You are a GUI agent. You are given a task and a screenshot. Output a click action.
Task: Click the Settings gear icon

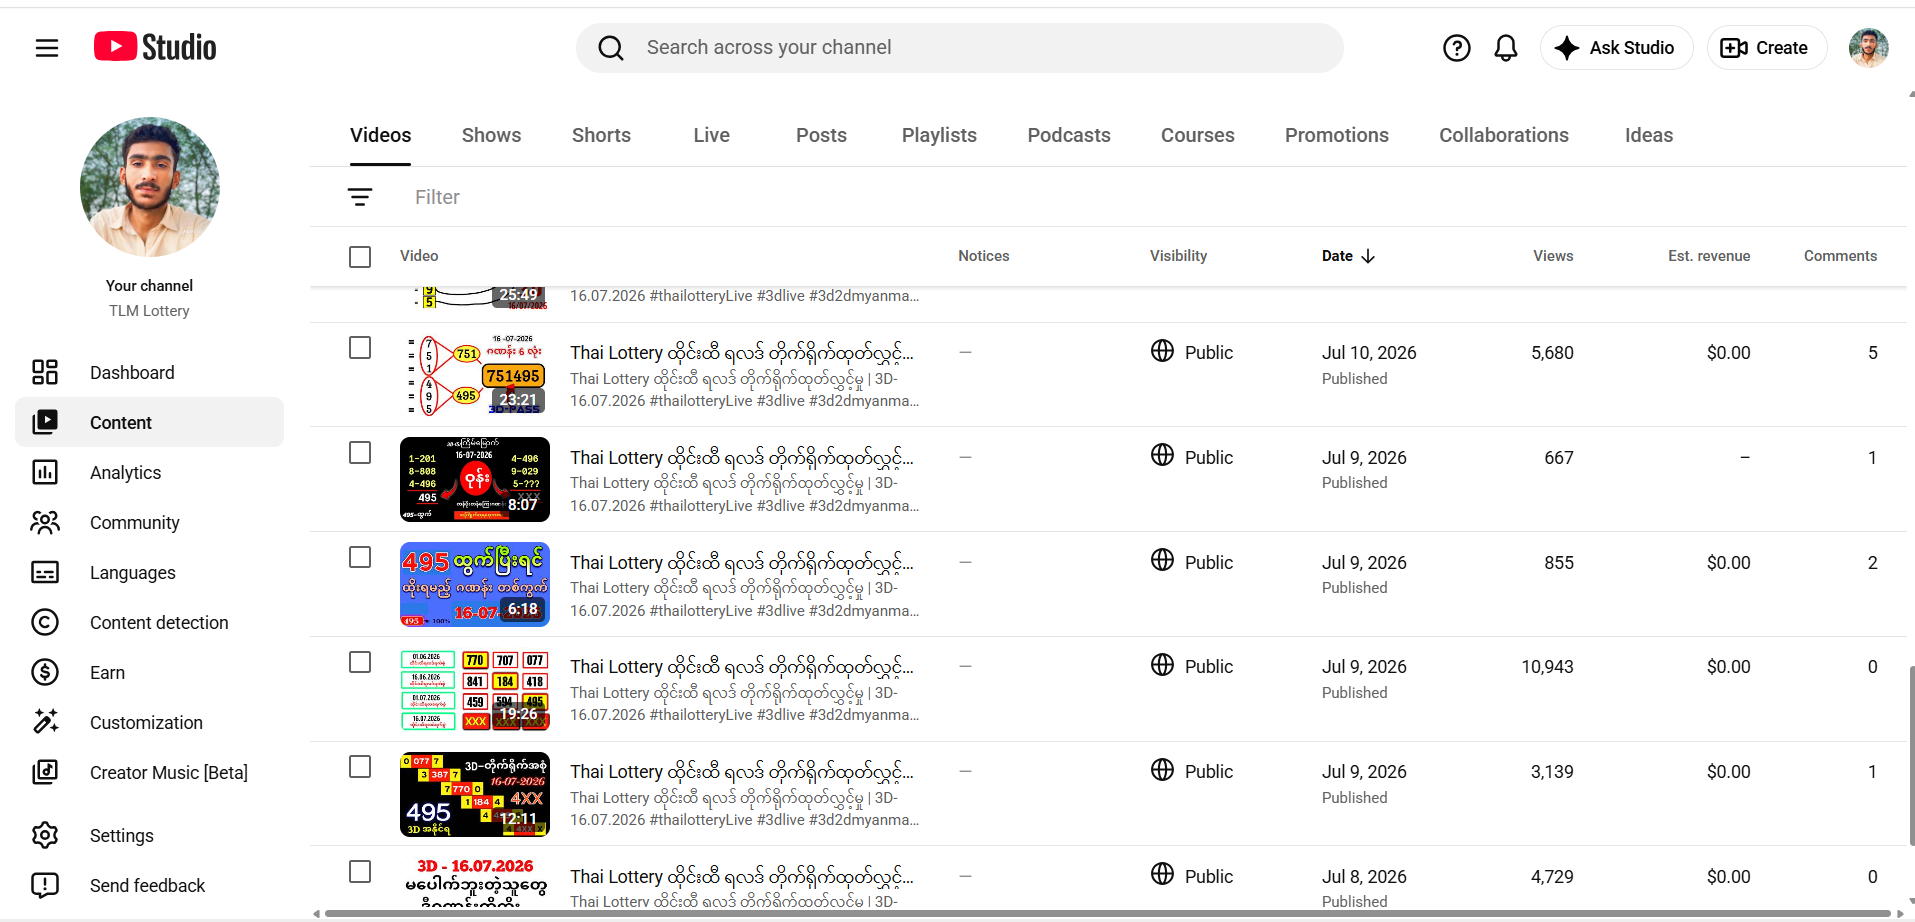45,835
